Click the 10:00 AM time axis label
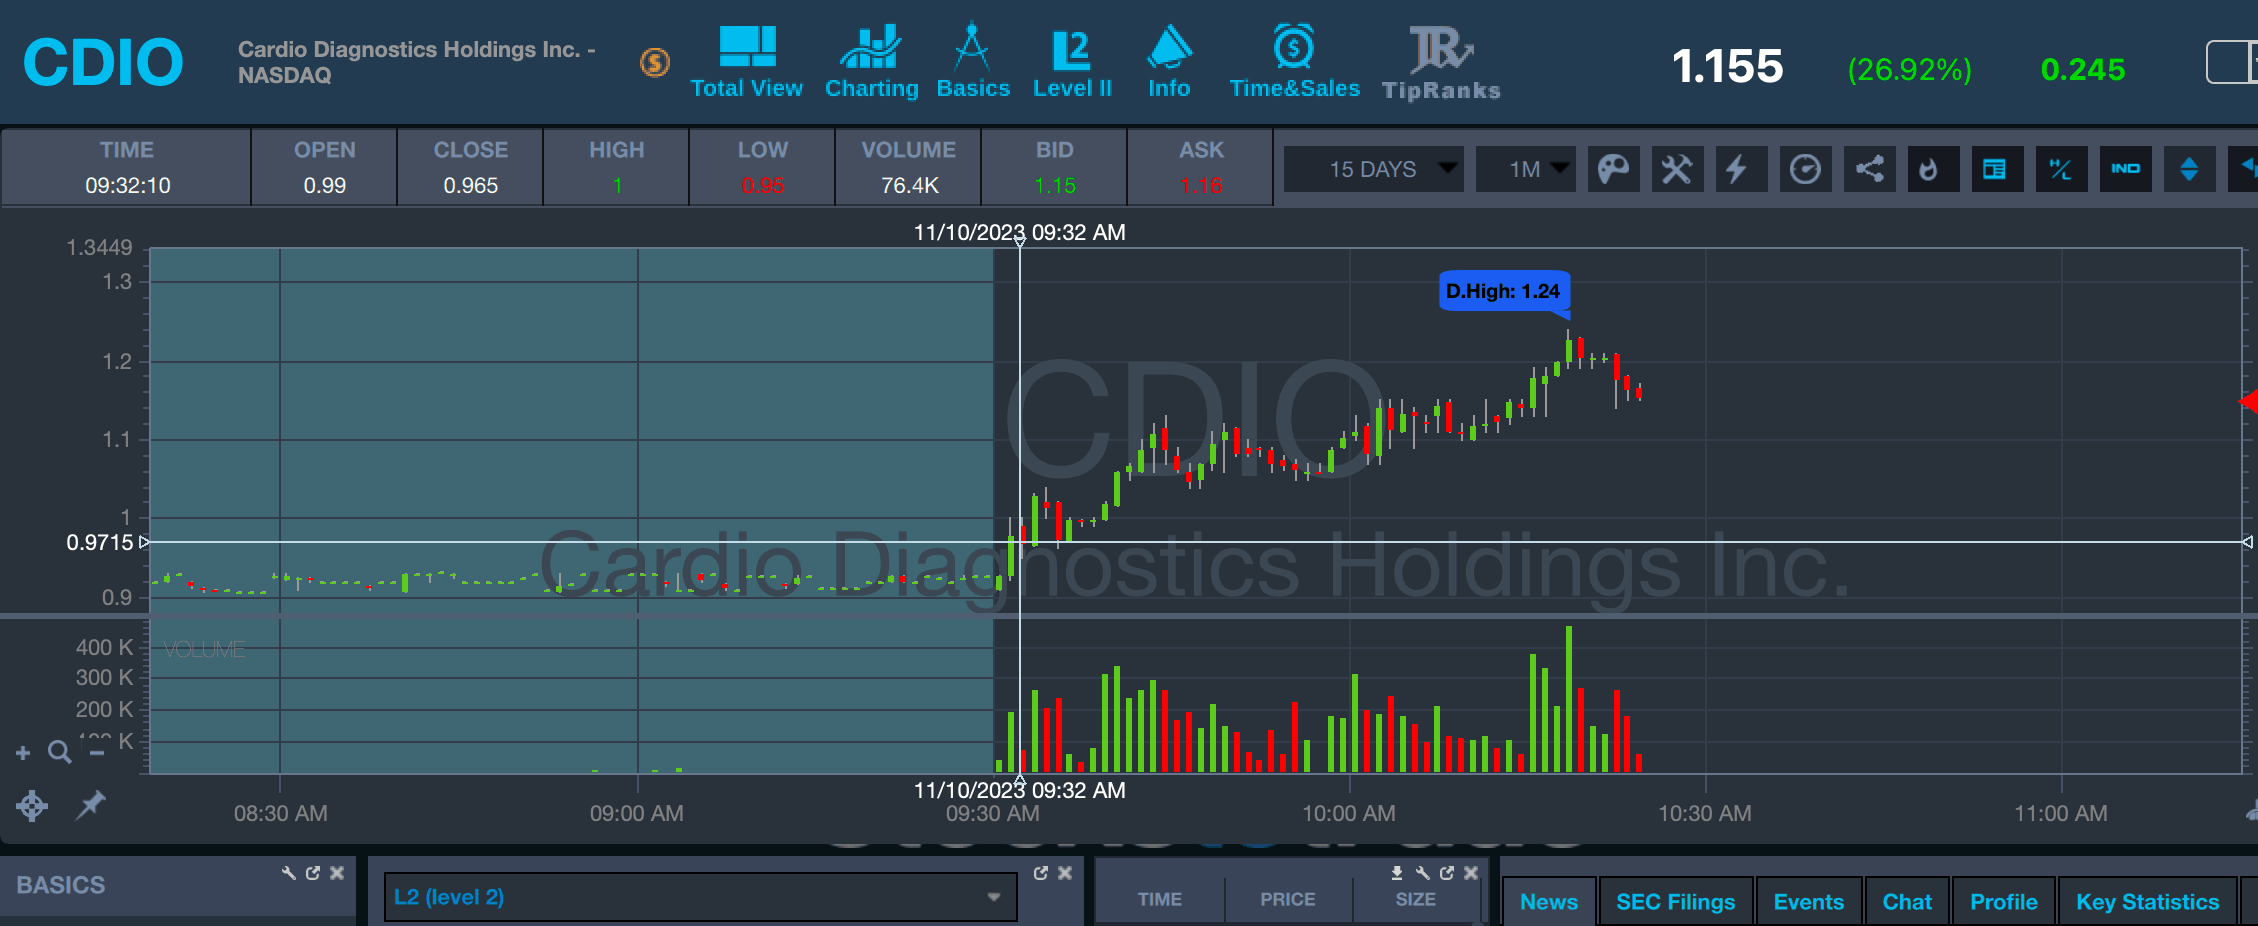 click(1349, 813)
